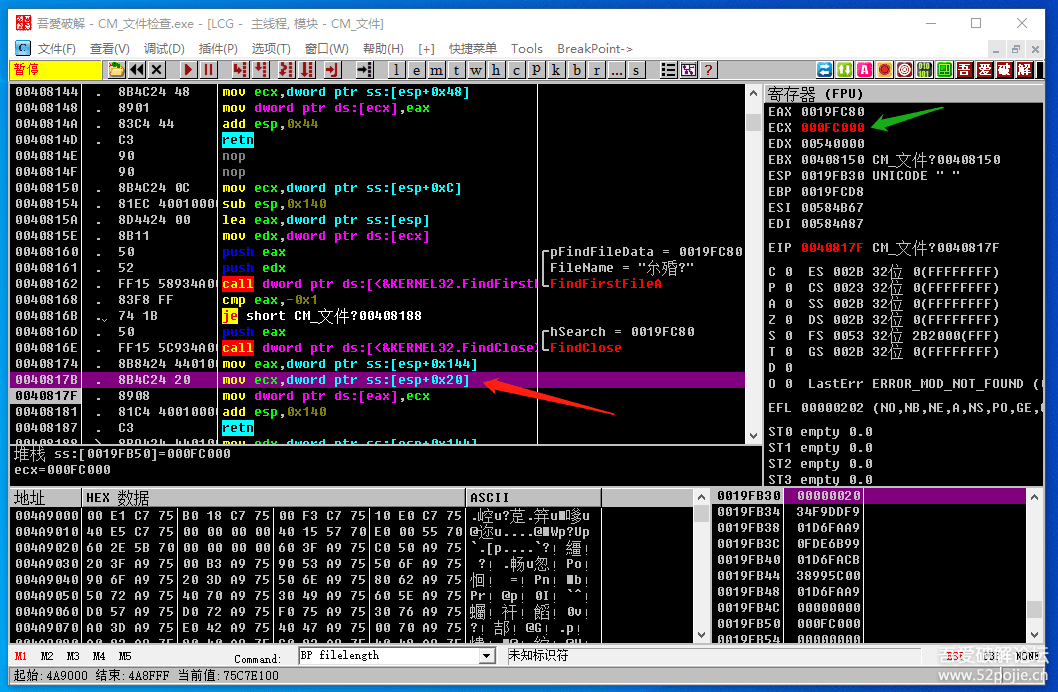The width and height of the screenshot is (1058, 692).
Task: Toggle the C carry flag value
Action: (x=788, y=272)
